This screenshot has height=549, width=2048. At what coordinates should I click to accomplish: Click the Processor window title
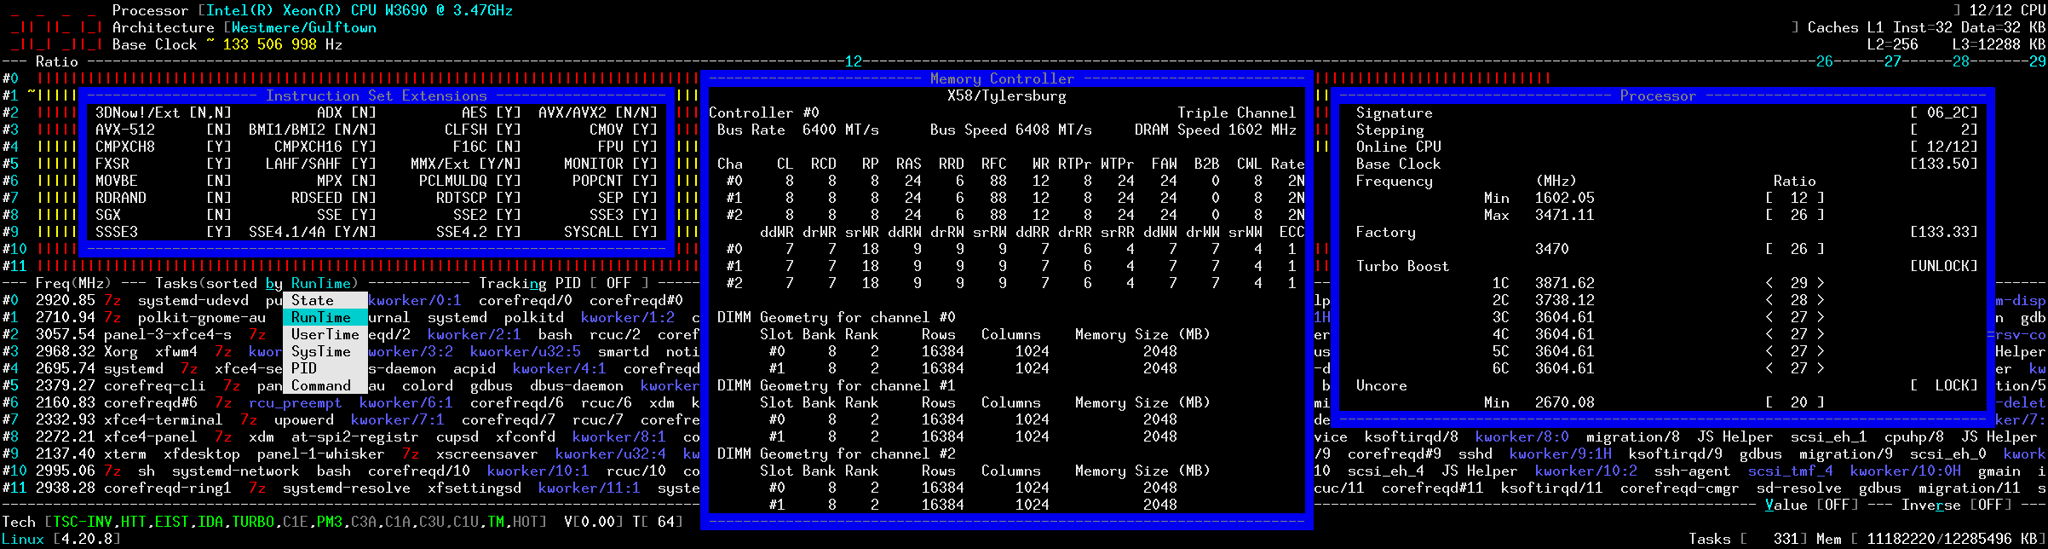pyautogui.click(x=1658, y=96)
